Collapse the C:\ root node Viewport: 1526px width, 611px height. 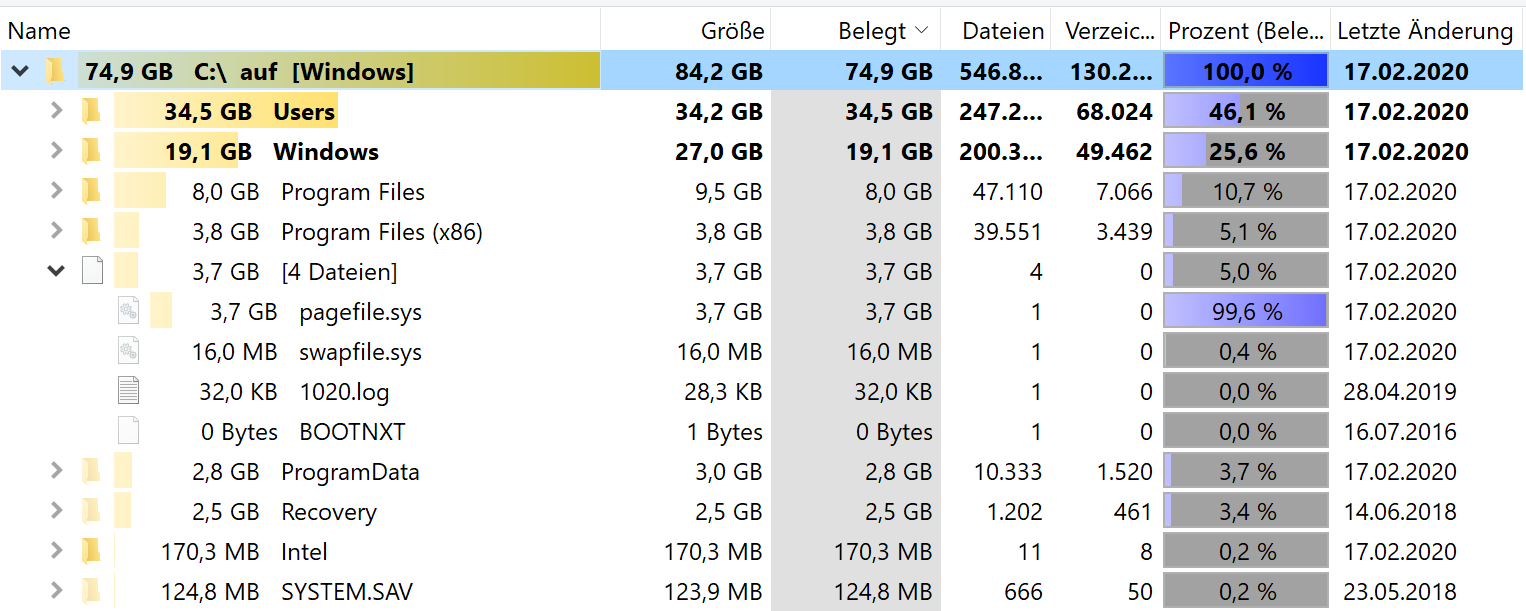(x=20, y=71)
